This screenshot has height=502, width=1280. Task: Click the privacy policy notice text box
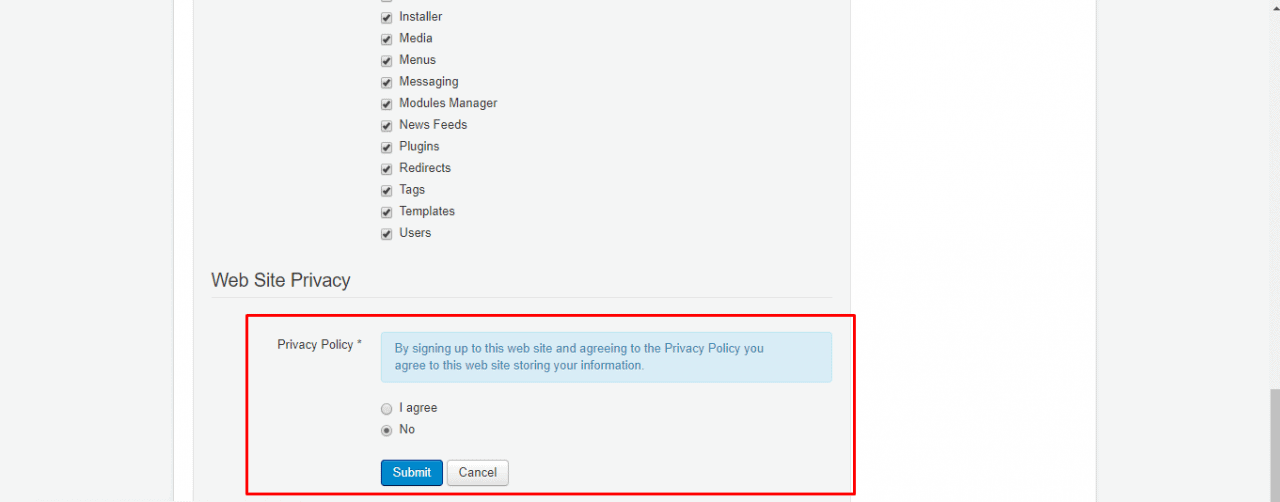606,357
